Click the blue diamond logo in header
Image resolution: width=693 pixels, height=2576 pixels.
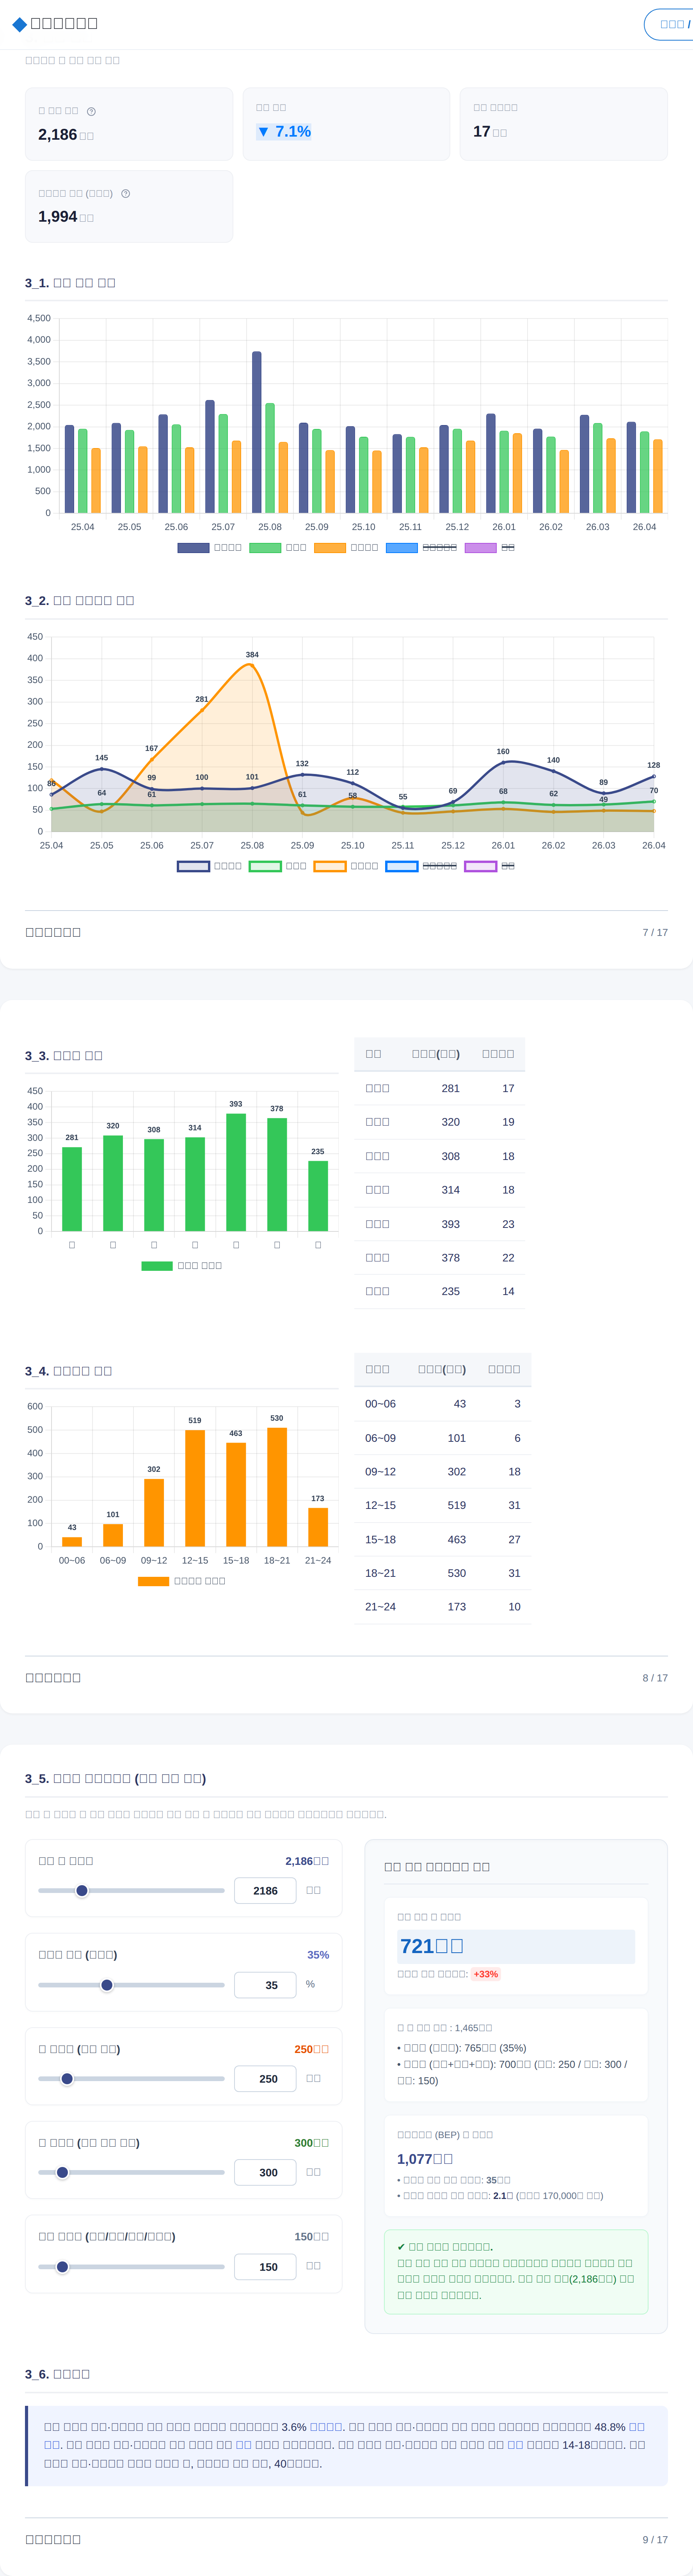[x=19, y=24]
